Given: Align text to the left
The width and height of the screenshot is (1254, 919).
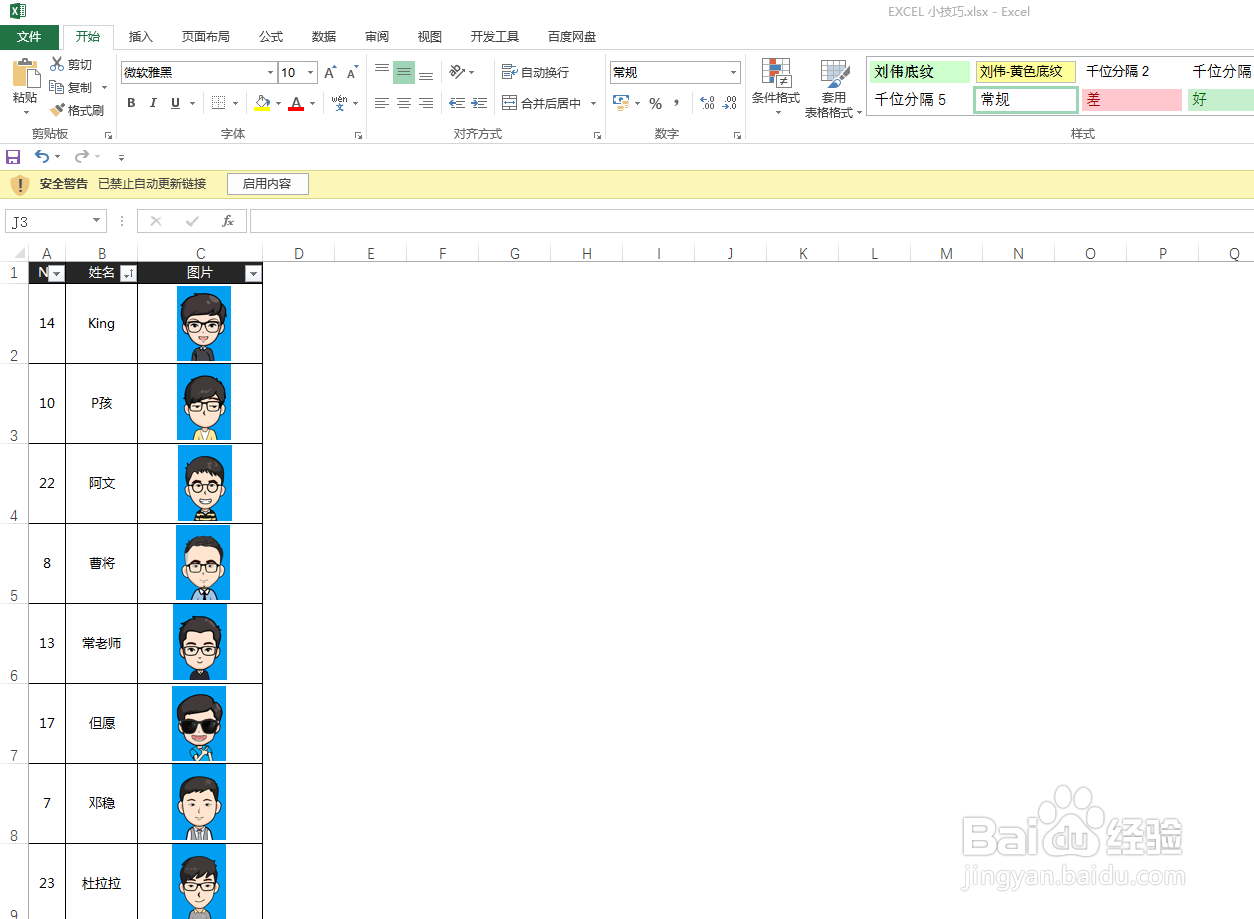Looking at the screenshot, I should (x=382, y=103).
